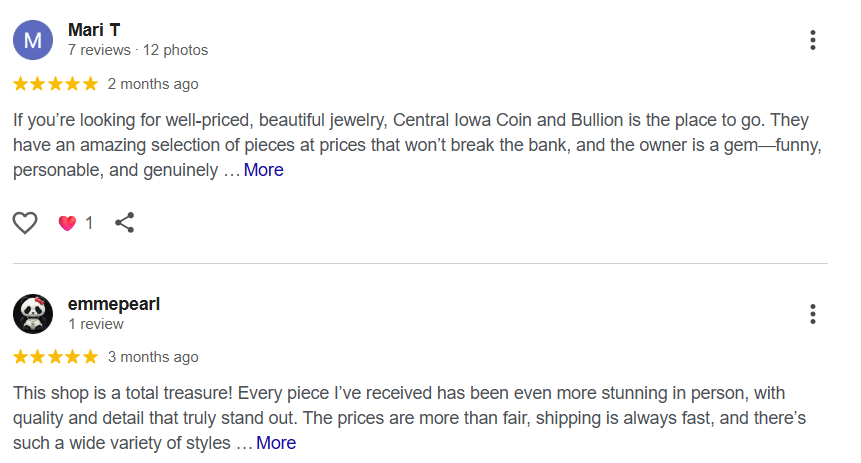
Task: Click the divider line between the reviews
Action: [420, 264]
